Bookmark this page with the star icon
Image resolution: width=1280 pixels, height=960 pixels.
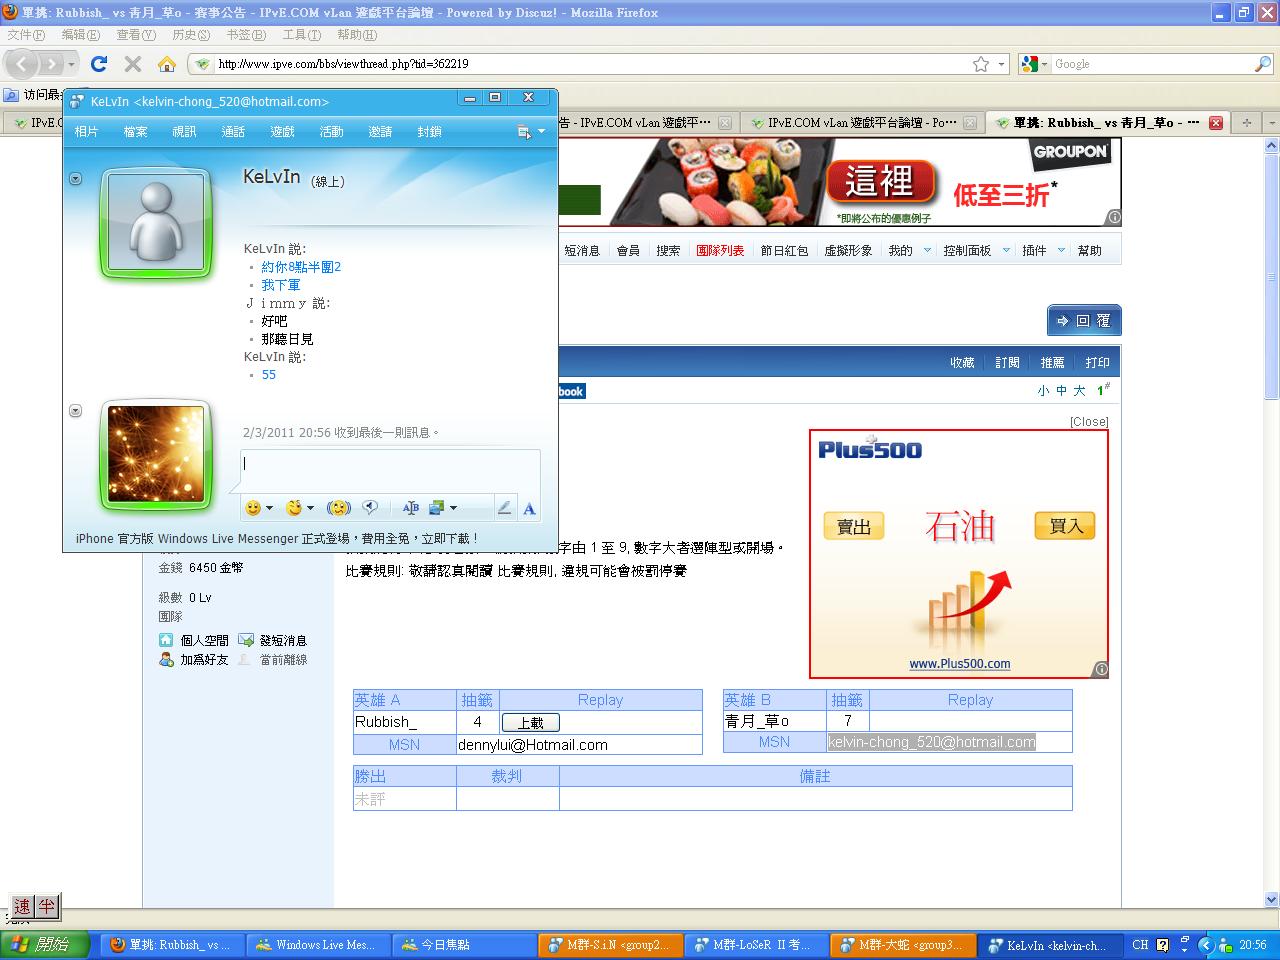981,64
